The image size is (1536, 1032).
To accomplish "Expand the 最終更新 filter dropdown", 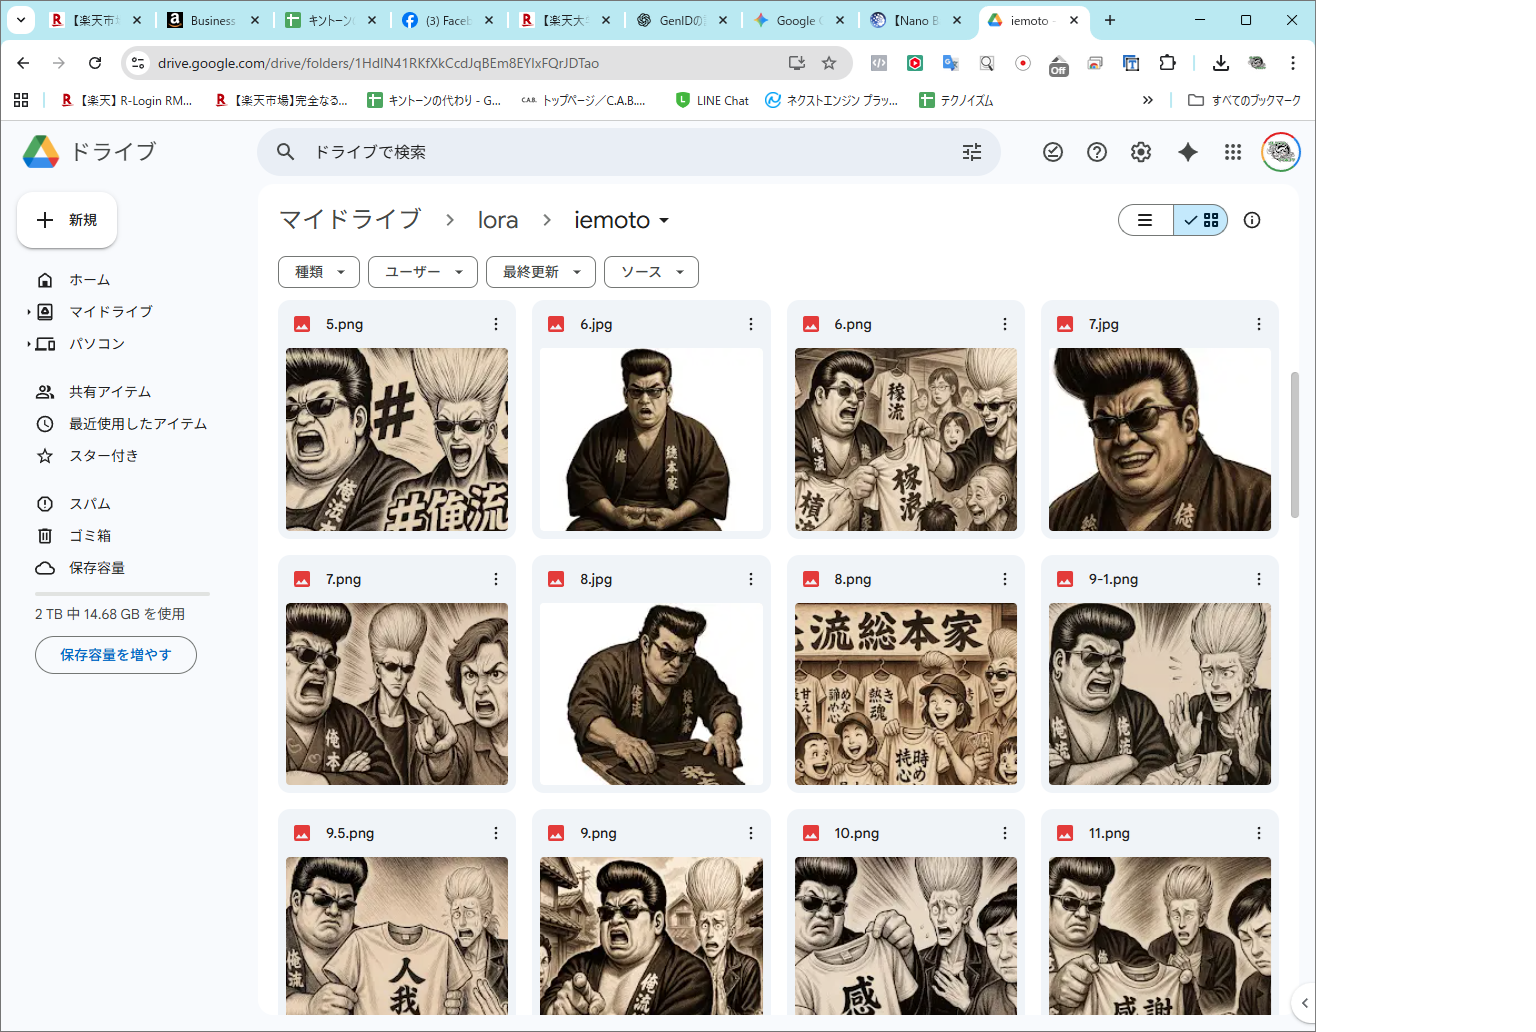I will click(540, 272).
